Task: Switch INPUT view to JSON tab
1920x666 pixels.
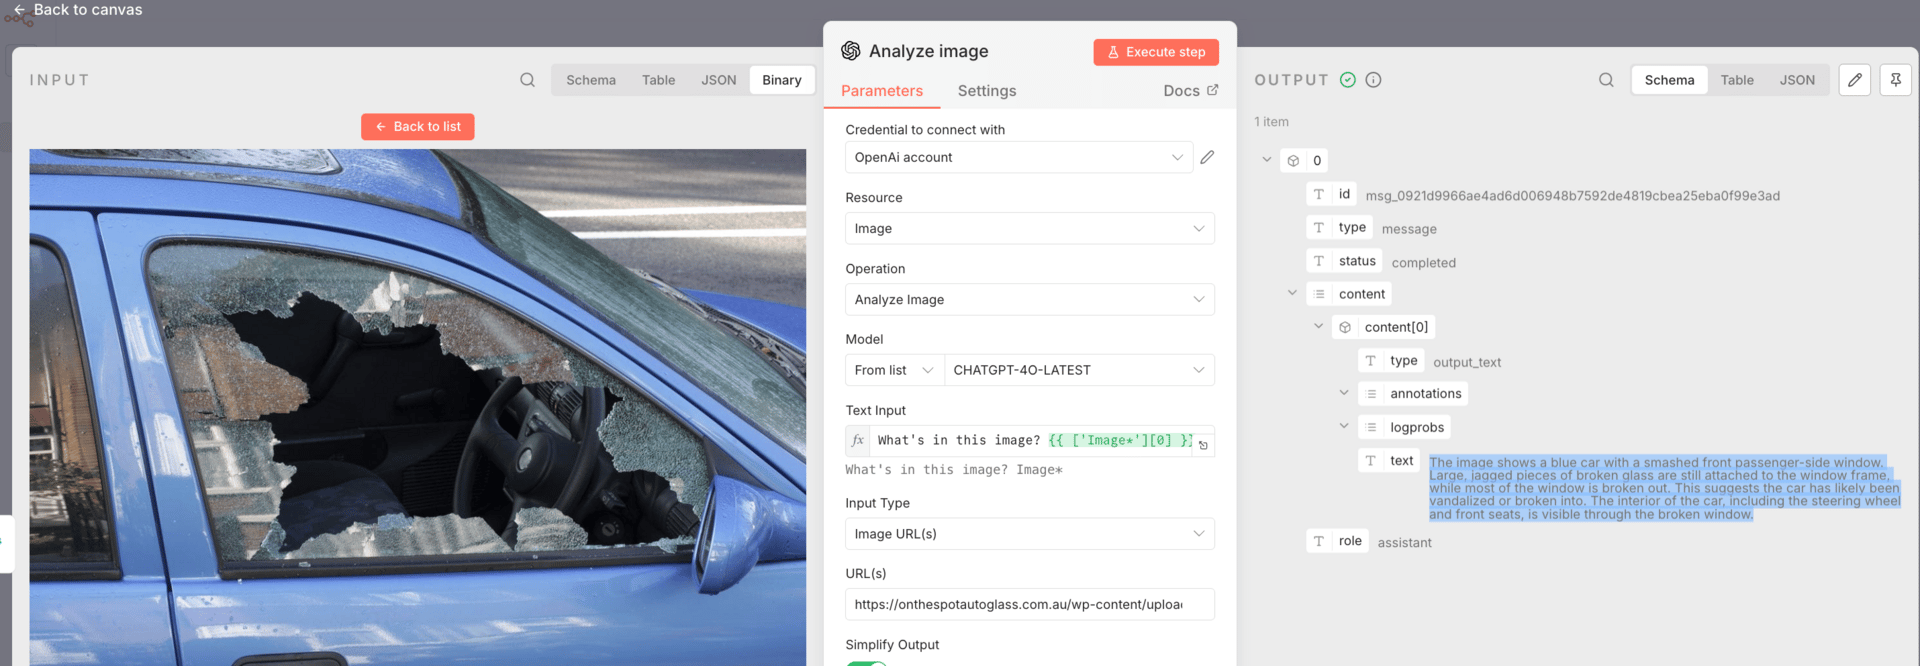Action: (718, 80)
